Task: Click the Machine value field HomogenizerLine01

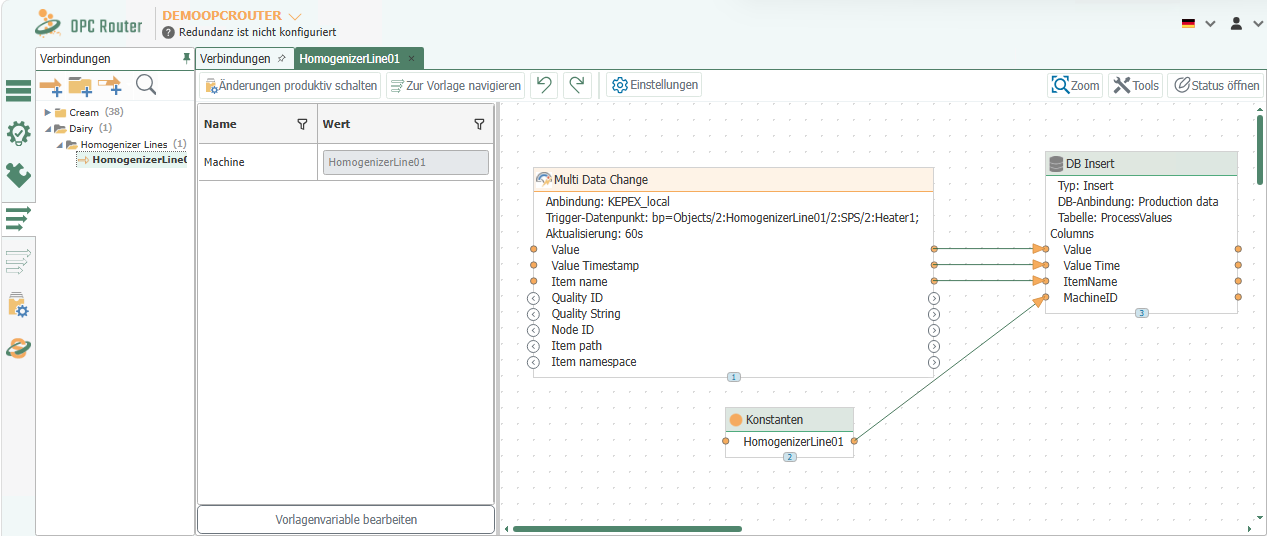Action: pos(406,162)
